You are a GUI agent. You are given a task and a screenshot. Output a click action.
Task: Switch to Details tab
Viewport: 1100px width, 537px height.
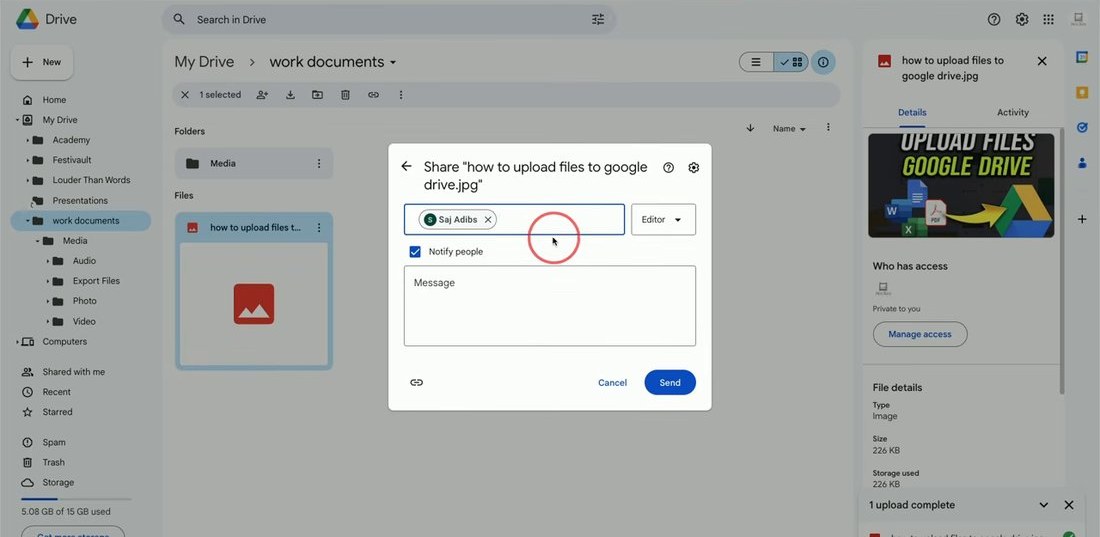click(x=912, y=112)
